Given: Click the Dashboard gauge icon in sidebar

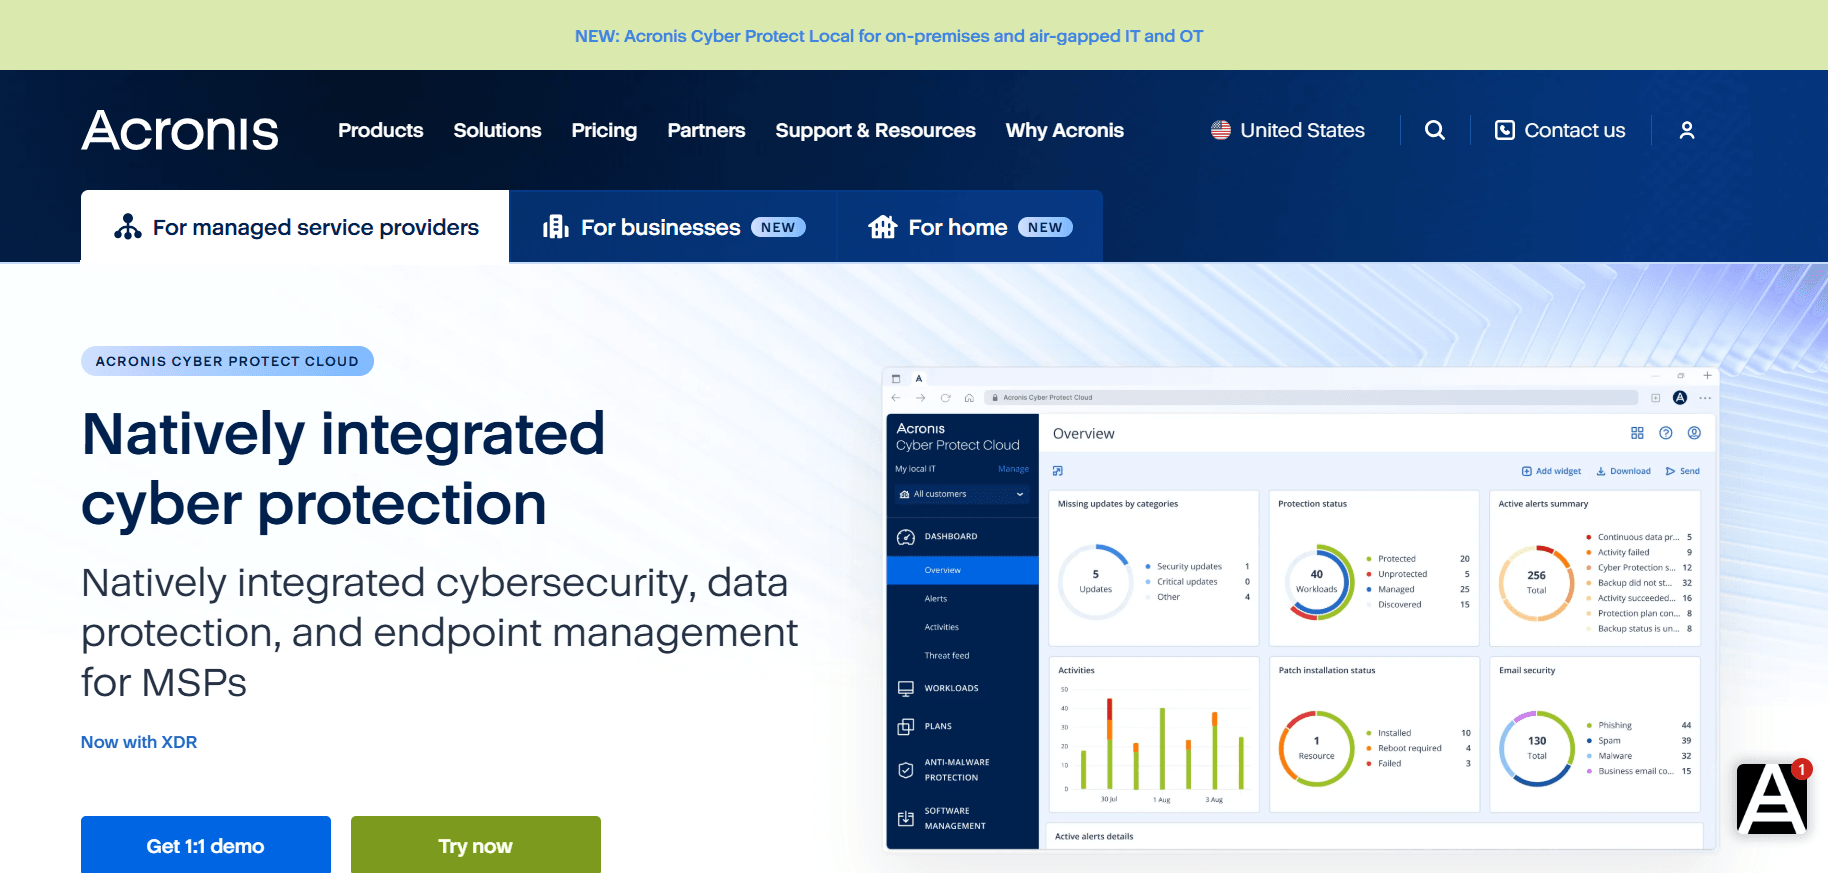Looking at the screenshot, I should [906, 537].
